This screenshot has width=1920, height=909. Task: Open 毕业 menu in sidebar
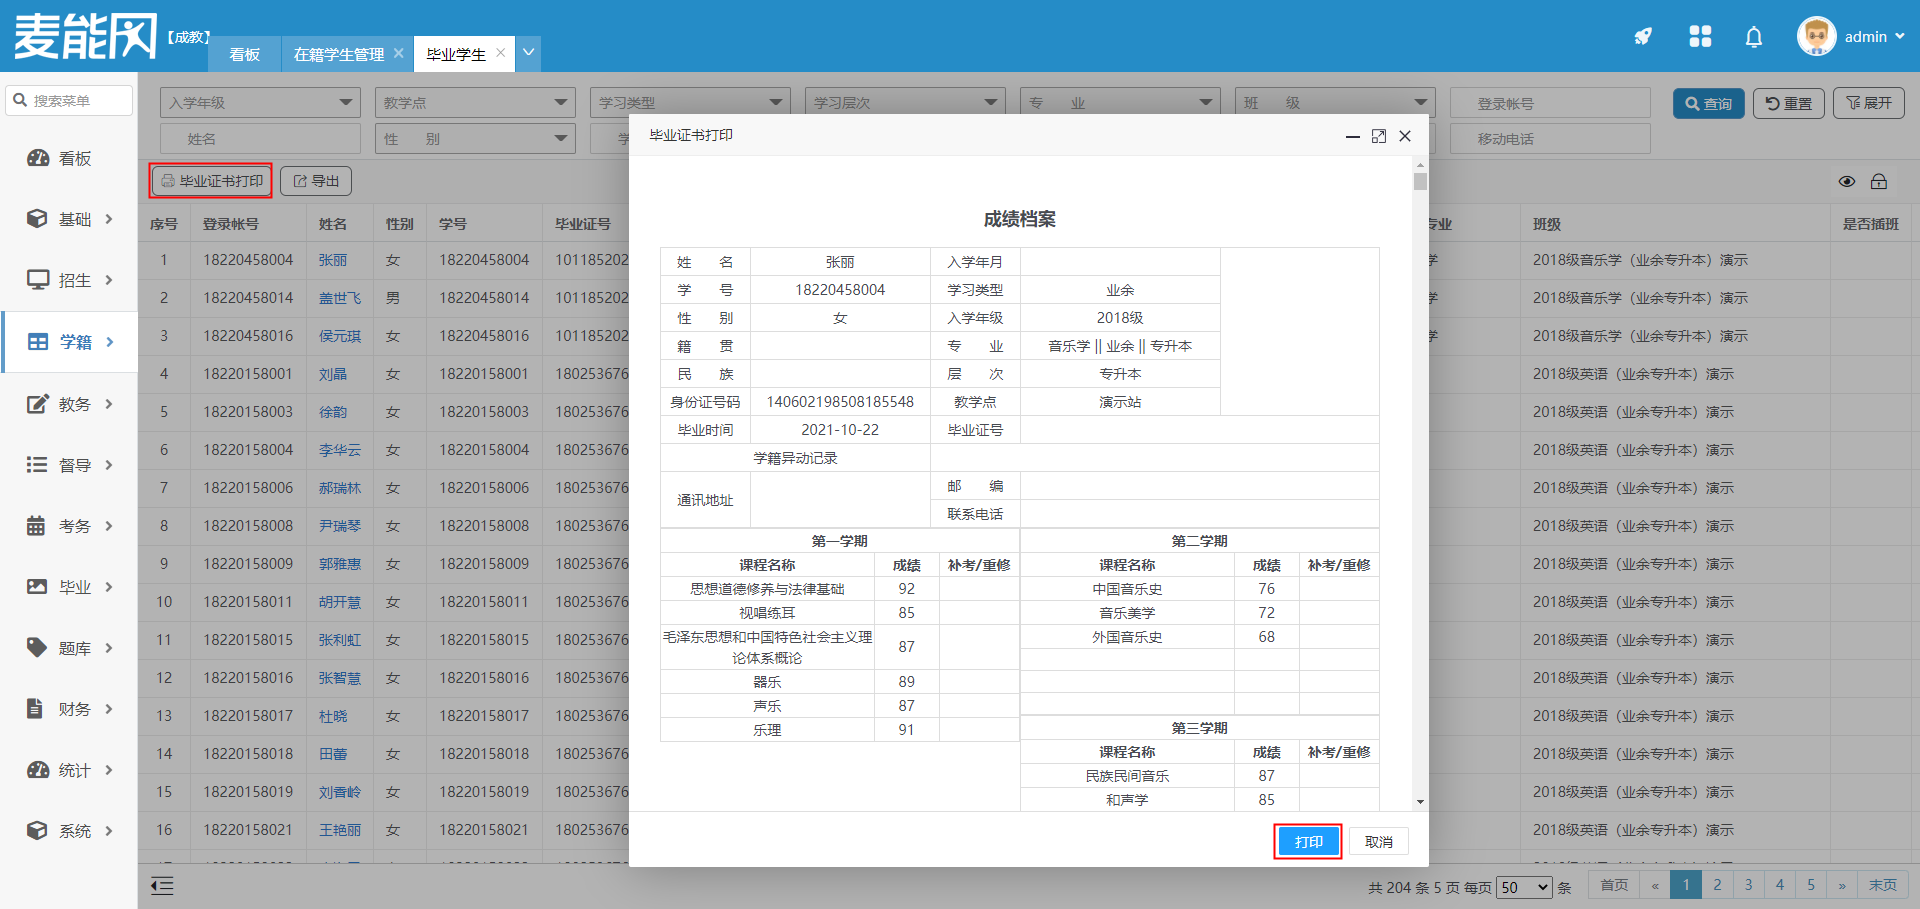click(69, 587)
